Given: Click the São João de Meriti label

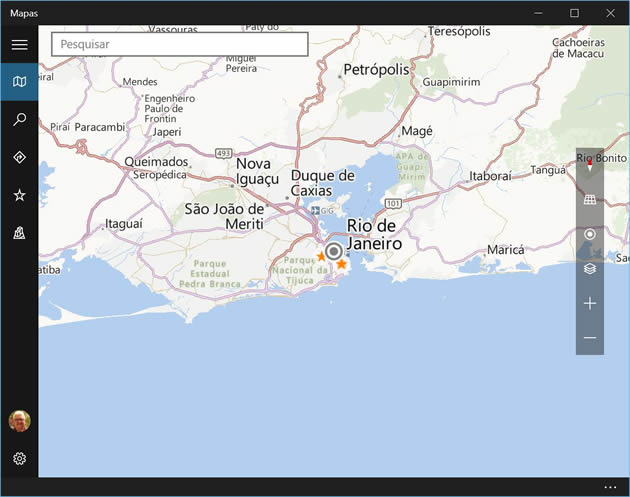Looking at the screenshot, I should 224,216.
